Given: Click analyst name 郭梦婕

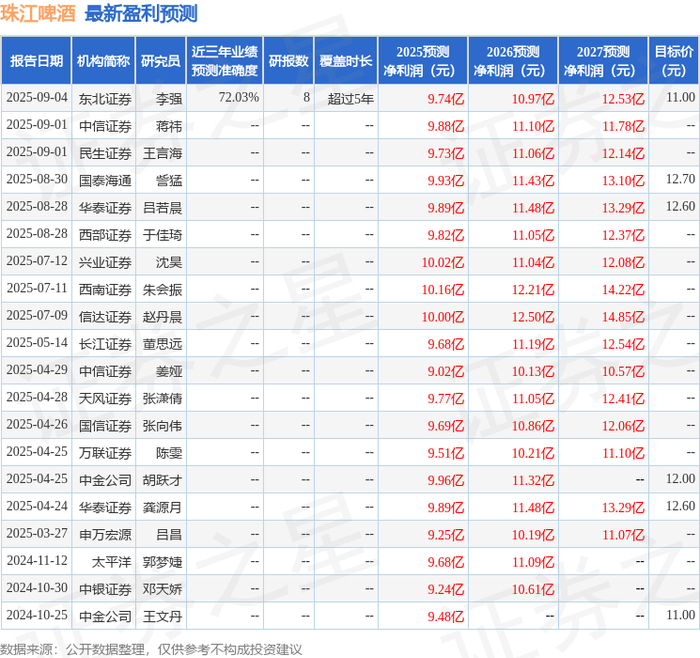Looking at the screenshot, I should (162, 562).
